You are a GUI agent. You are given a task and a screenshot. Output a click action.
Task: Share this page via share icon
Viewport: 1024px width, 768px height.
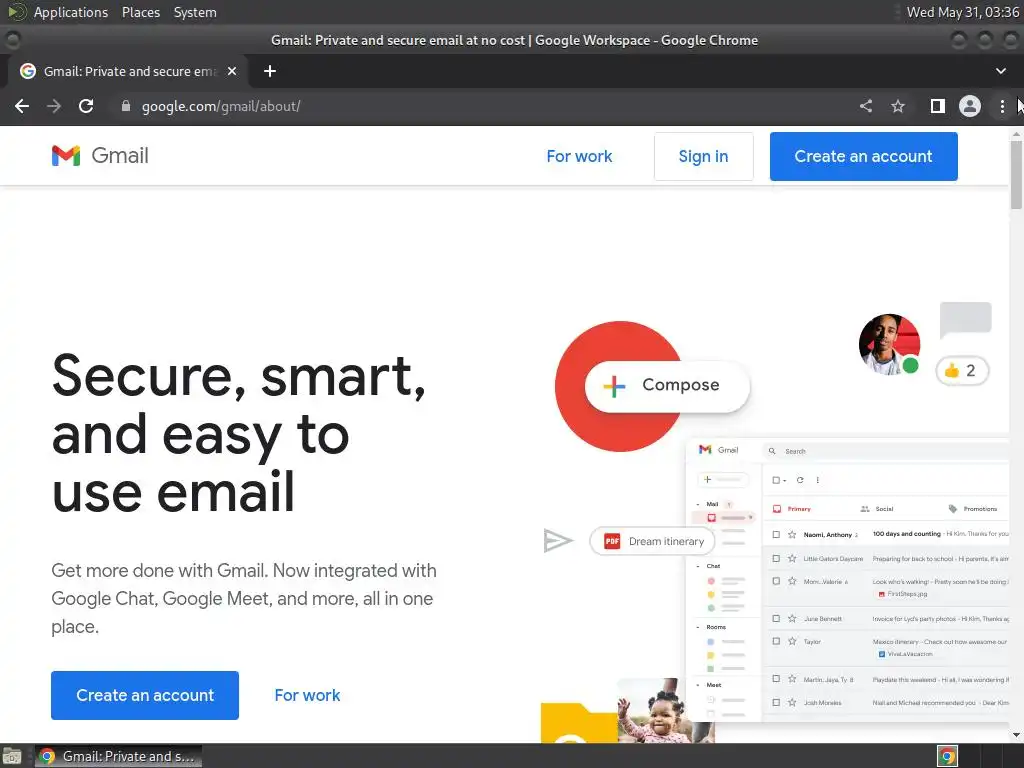point(866,106)
